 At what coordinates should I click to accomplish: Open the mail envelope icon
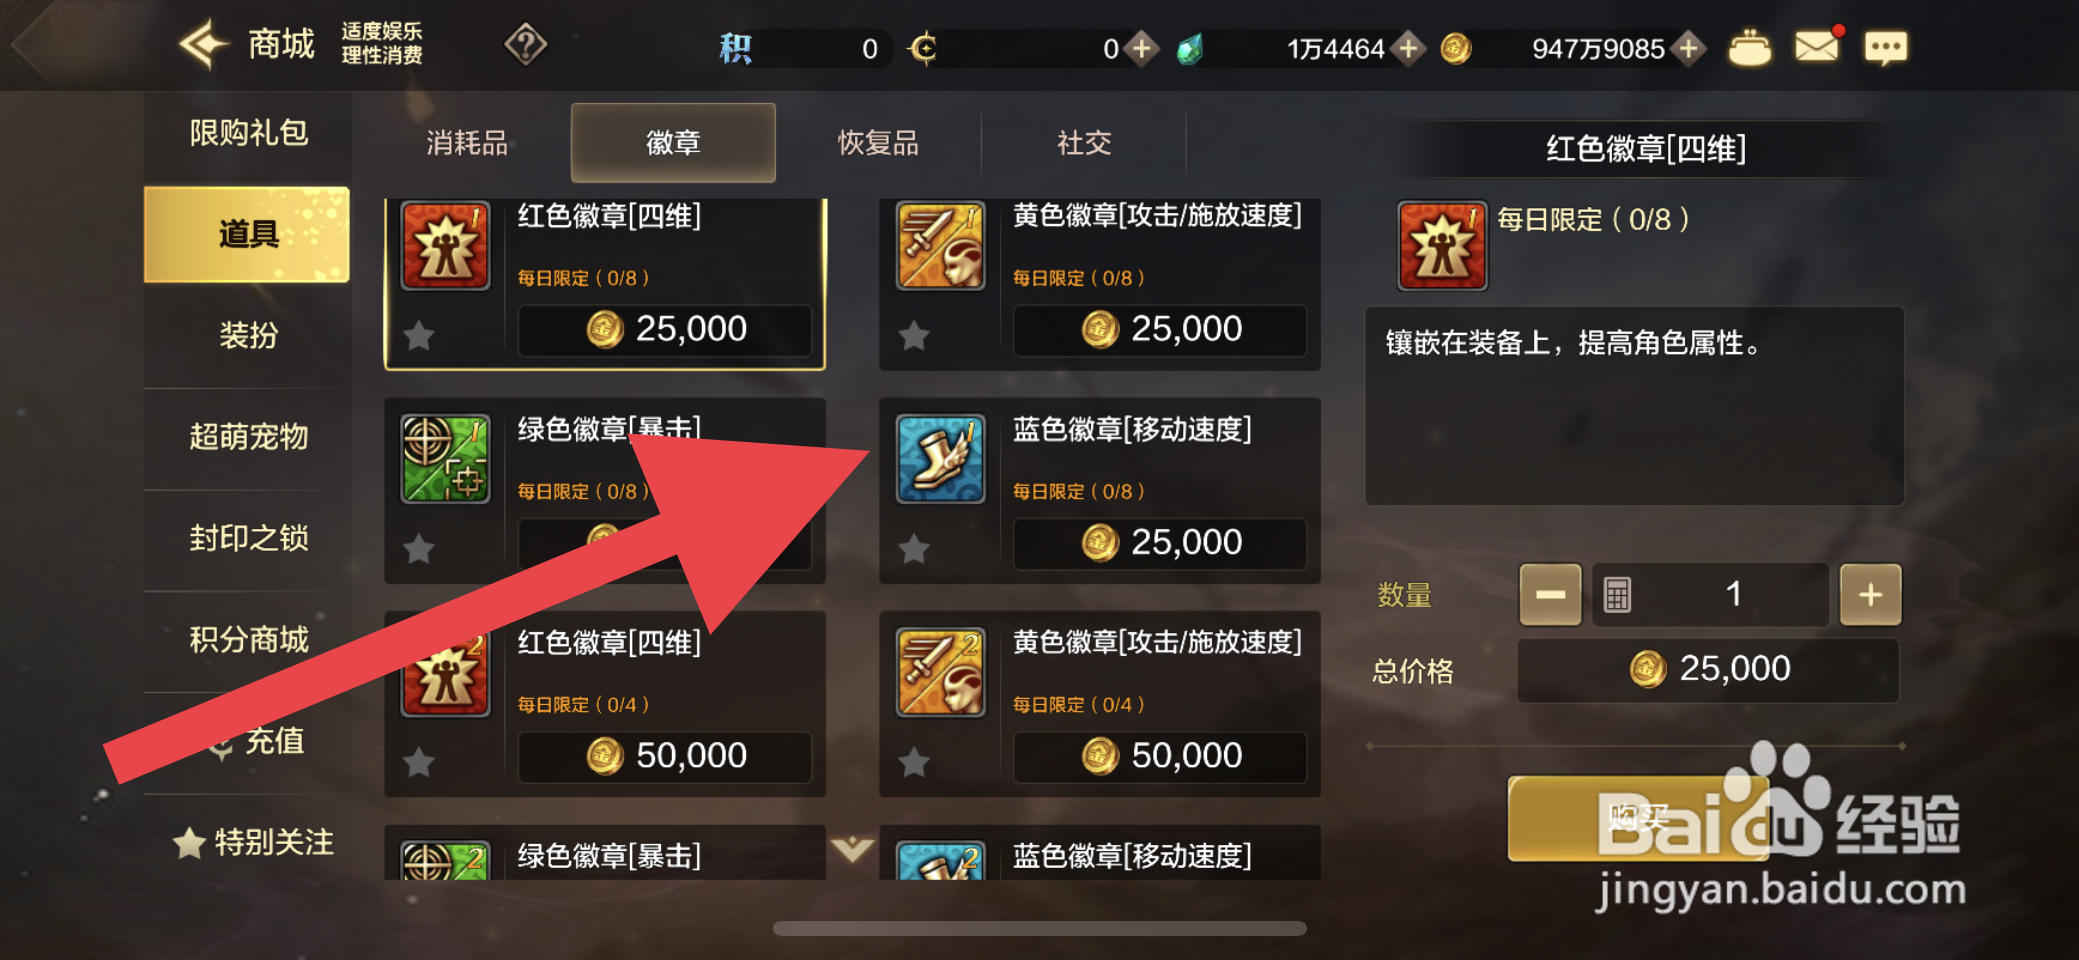coord(1816,47)
